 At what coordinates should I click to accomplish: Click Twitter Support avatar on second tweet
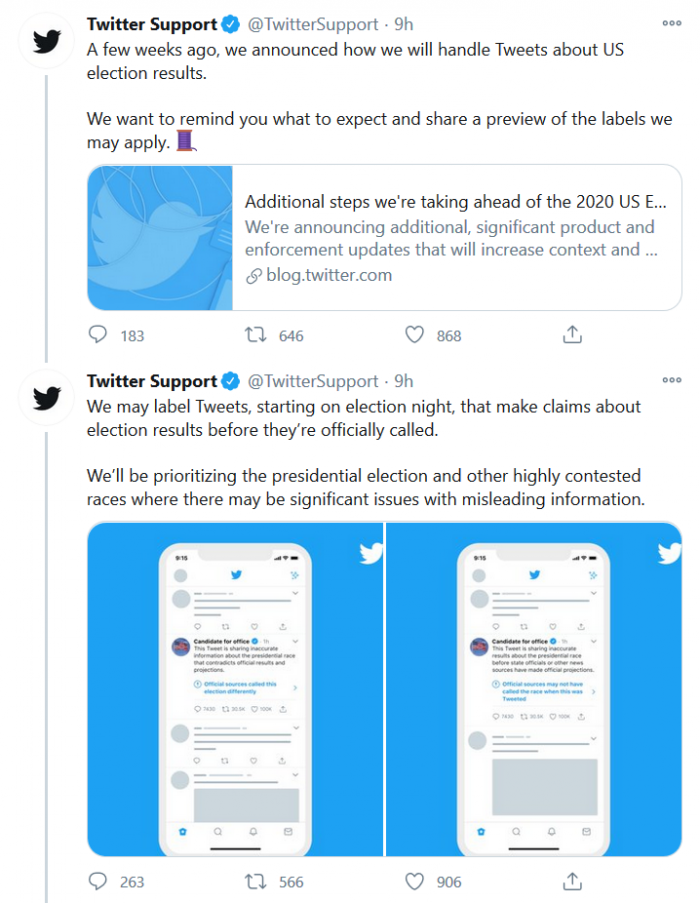click(46, 399)
